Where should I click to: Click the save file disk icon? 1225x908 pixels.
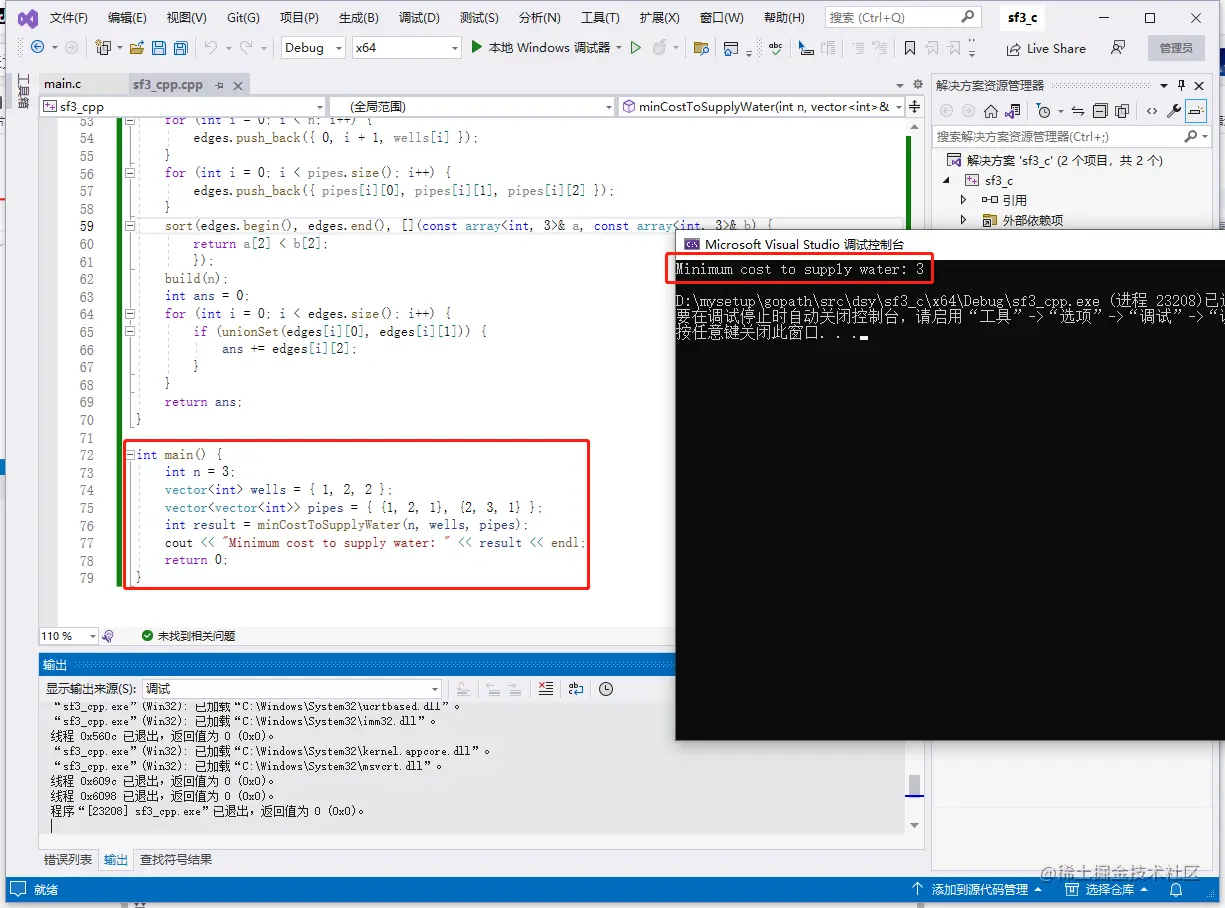pos(158,47)
